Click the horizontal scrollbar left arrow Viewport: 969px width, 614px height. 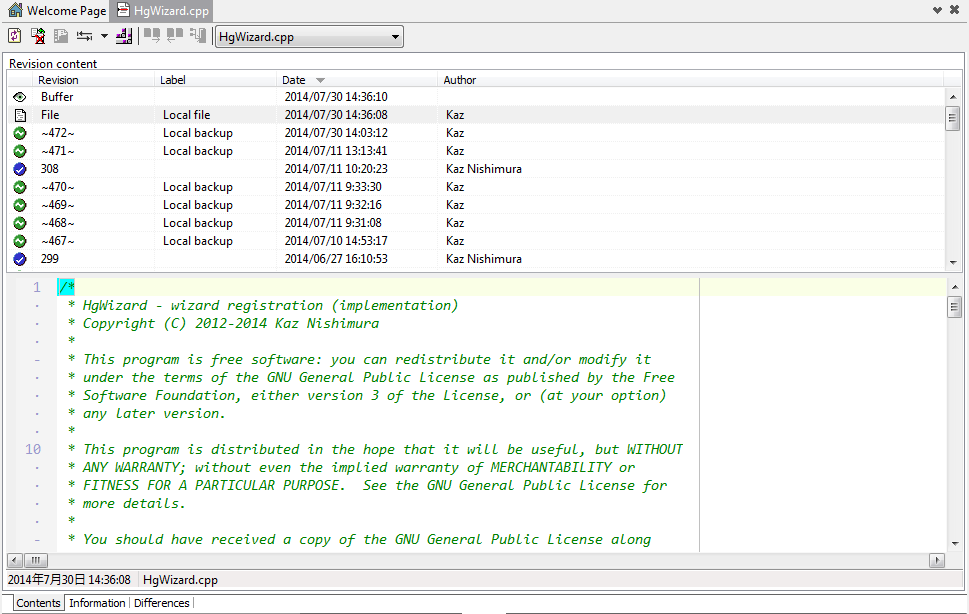click(x=15, y=560)
